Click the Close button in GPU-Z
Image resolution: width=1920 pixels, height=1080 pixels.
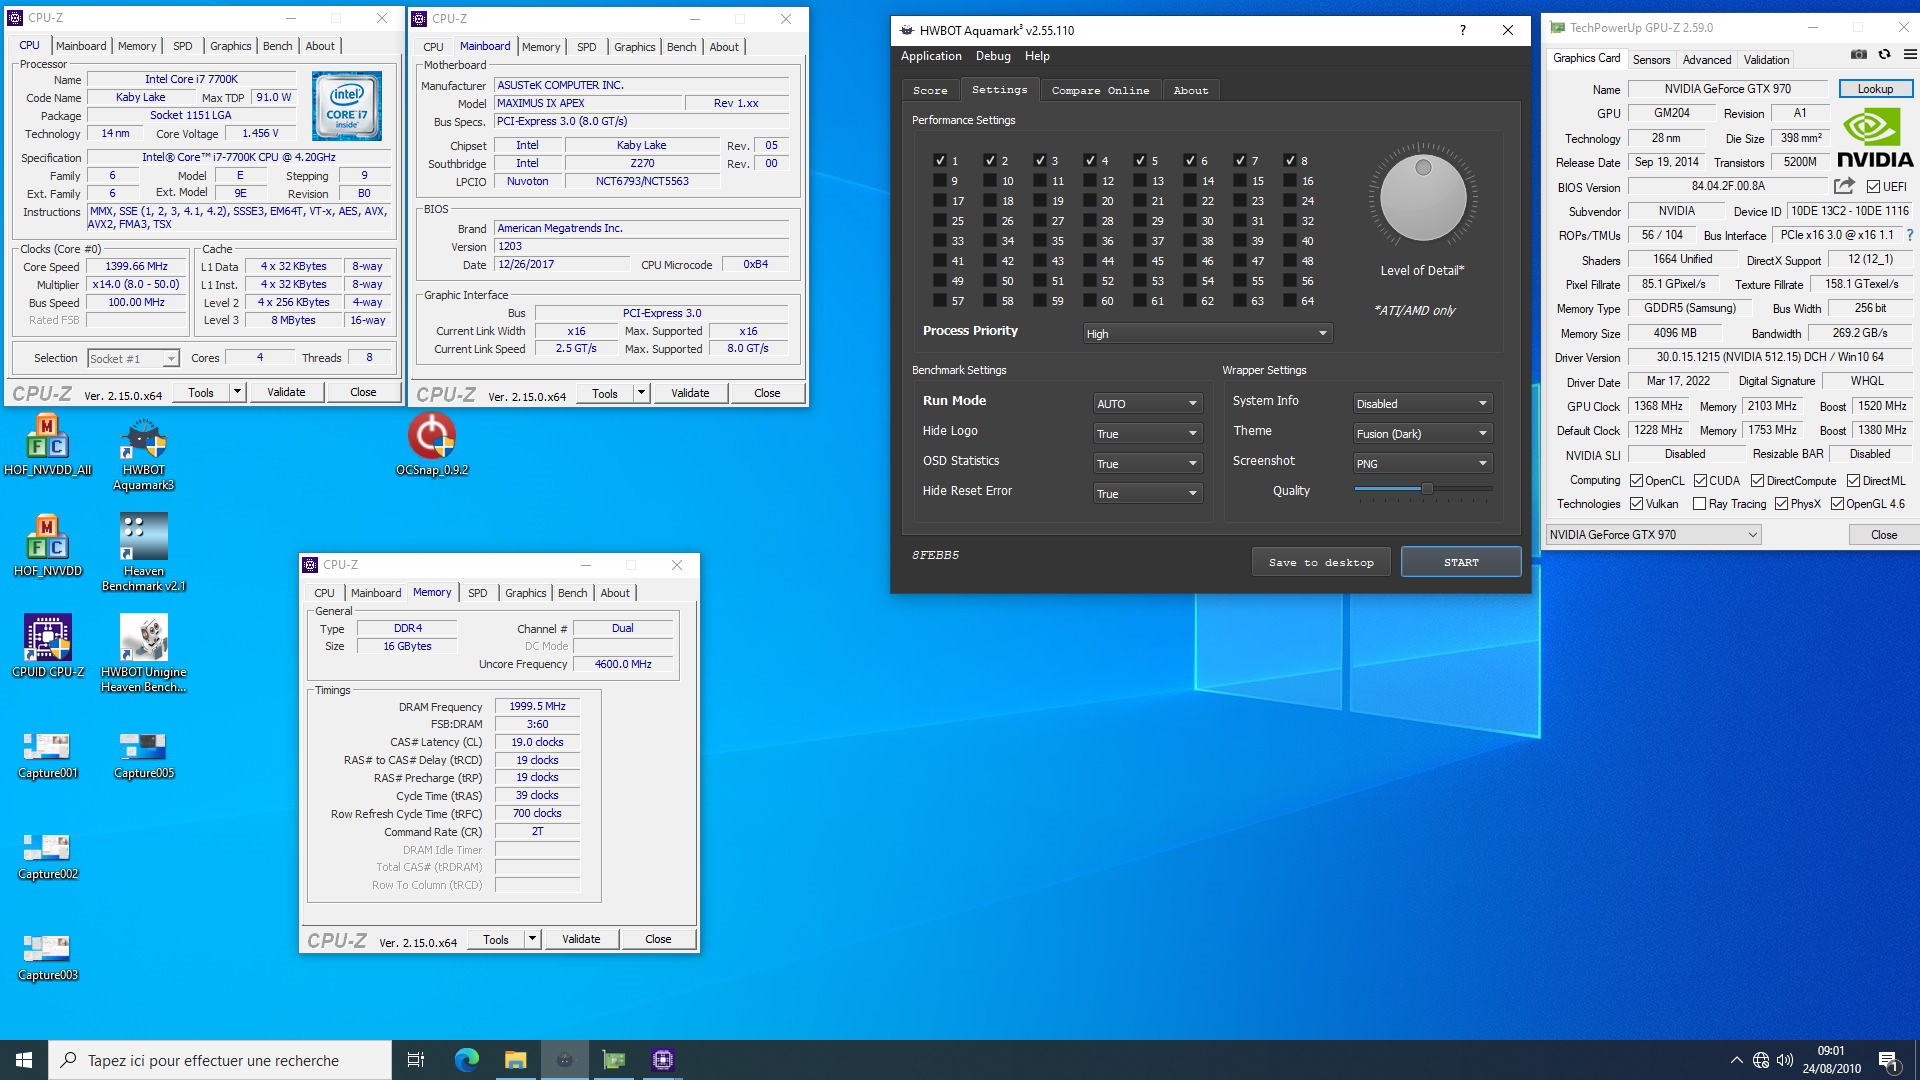[1884, 535]
